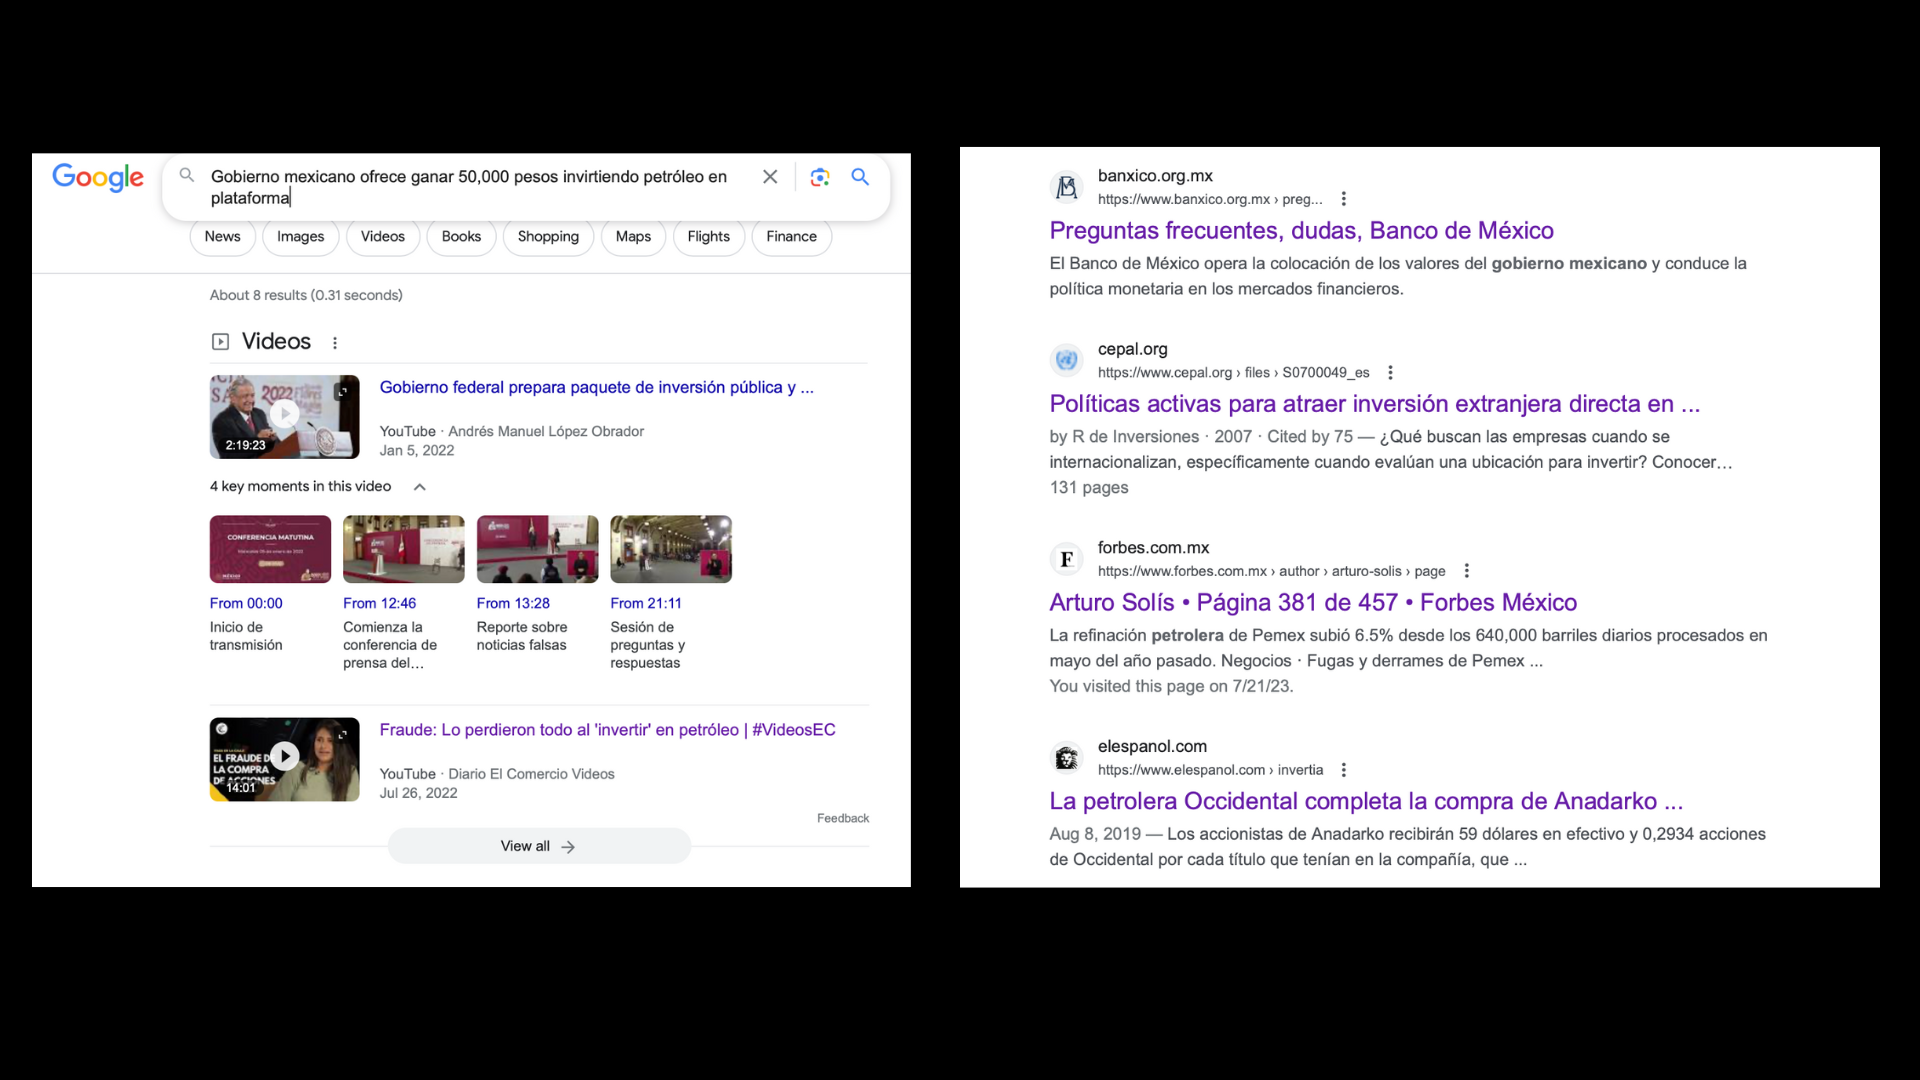Click the banxico.org.mx site name
The image size is (1920, 1080).
click(x=1155, y=176)
